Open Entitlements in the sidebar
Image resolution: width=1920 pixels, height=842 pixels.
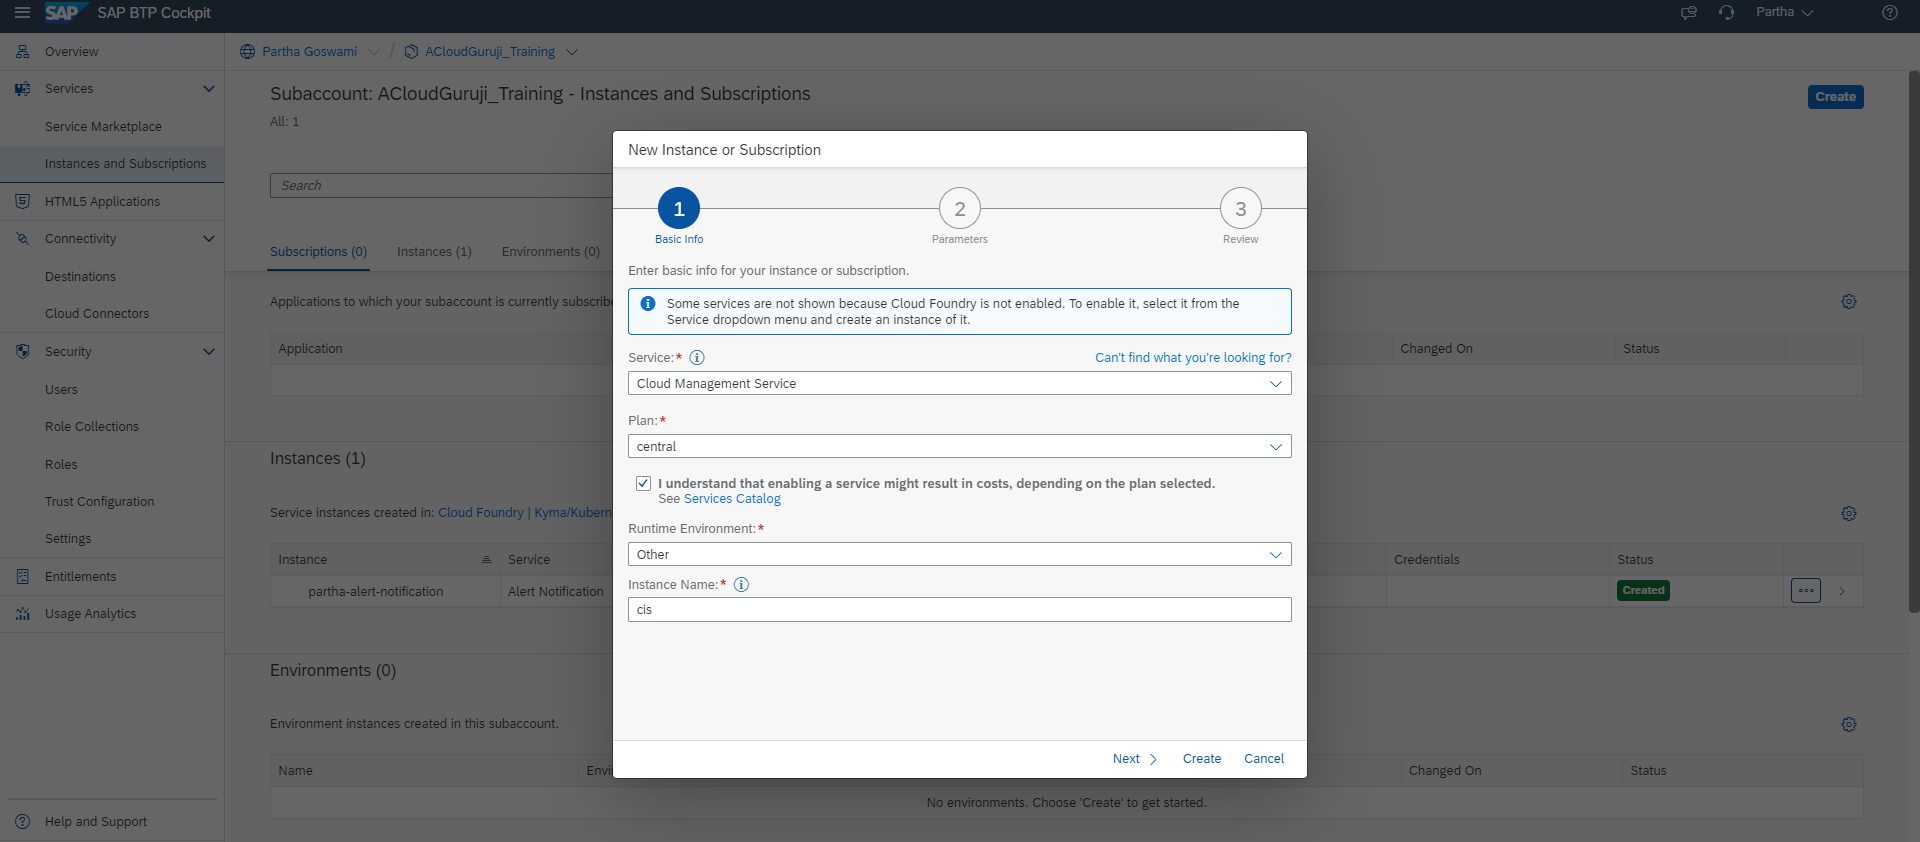[x=80, y=577]
